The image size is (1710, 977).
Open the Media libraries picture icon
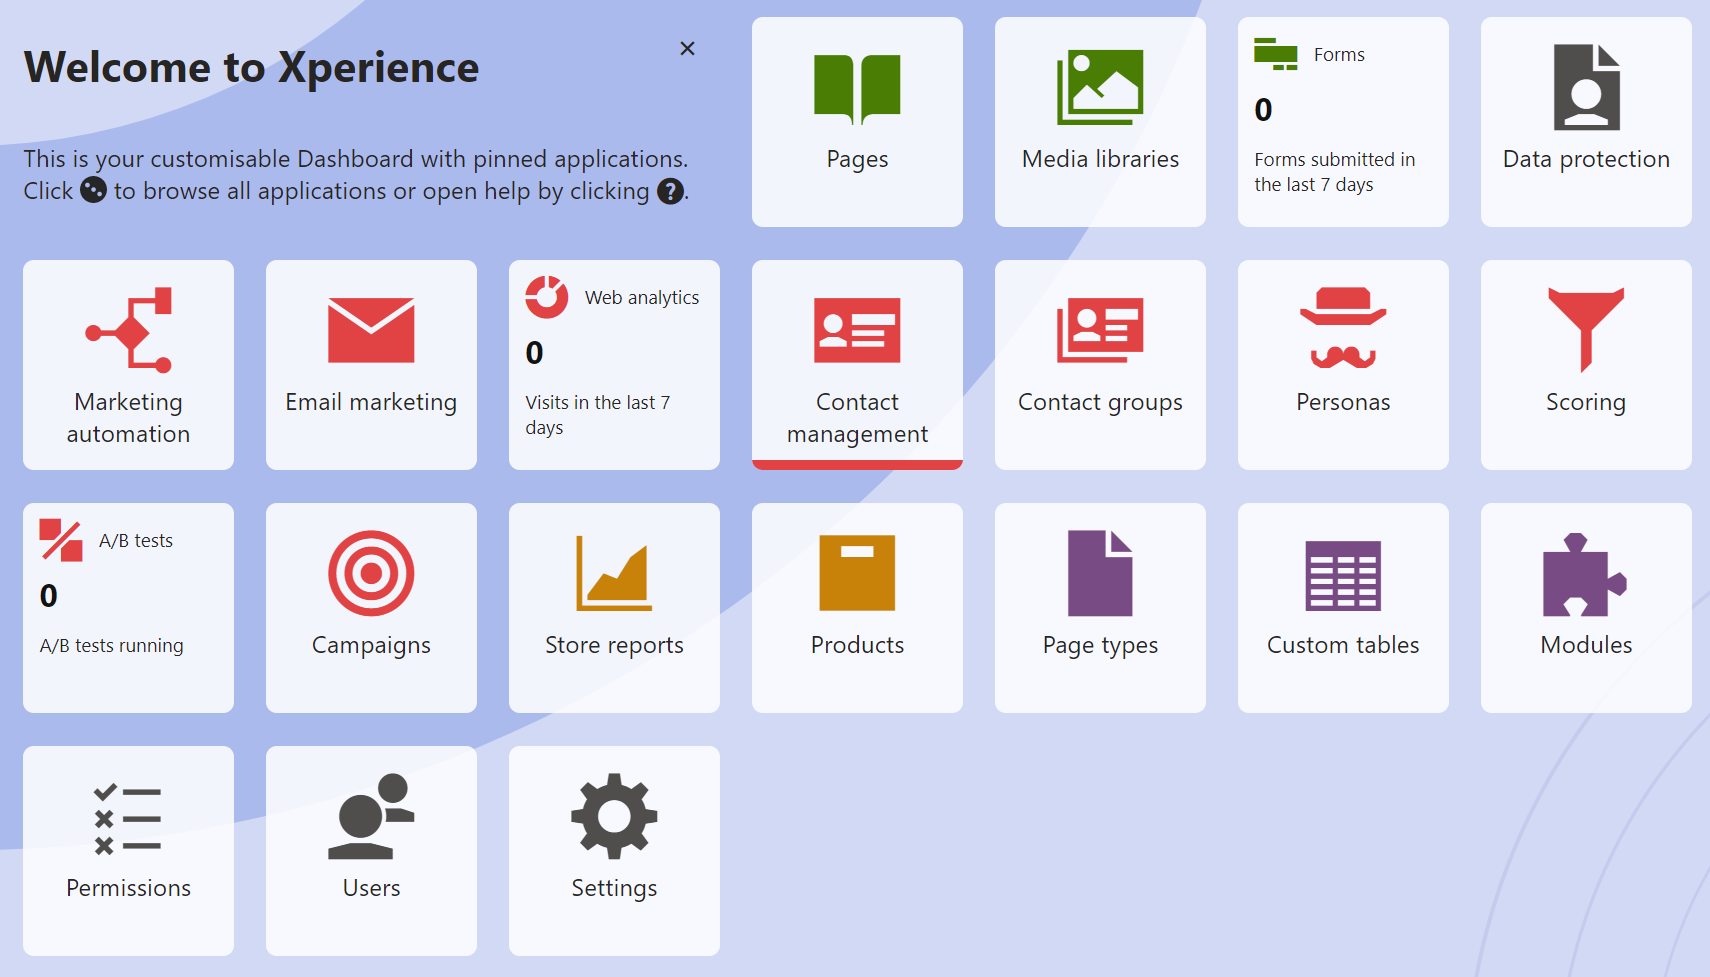[1100, 87]
